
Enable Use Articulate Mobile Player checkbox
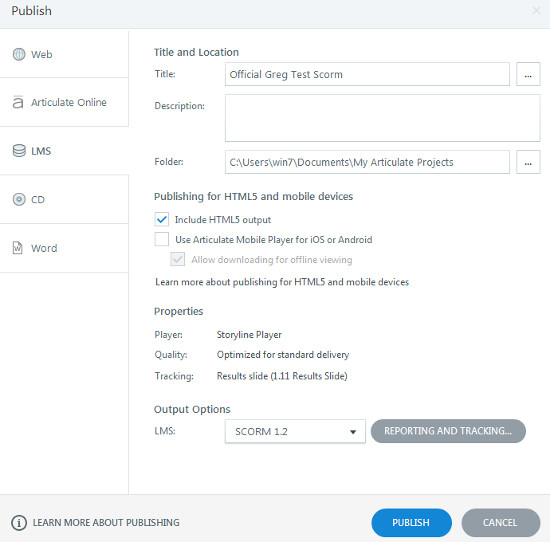pyautogui.click(x=162, y=240)
